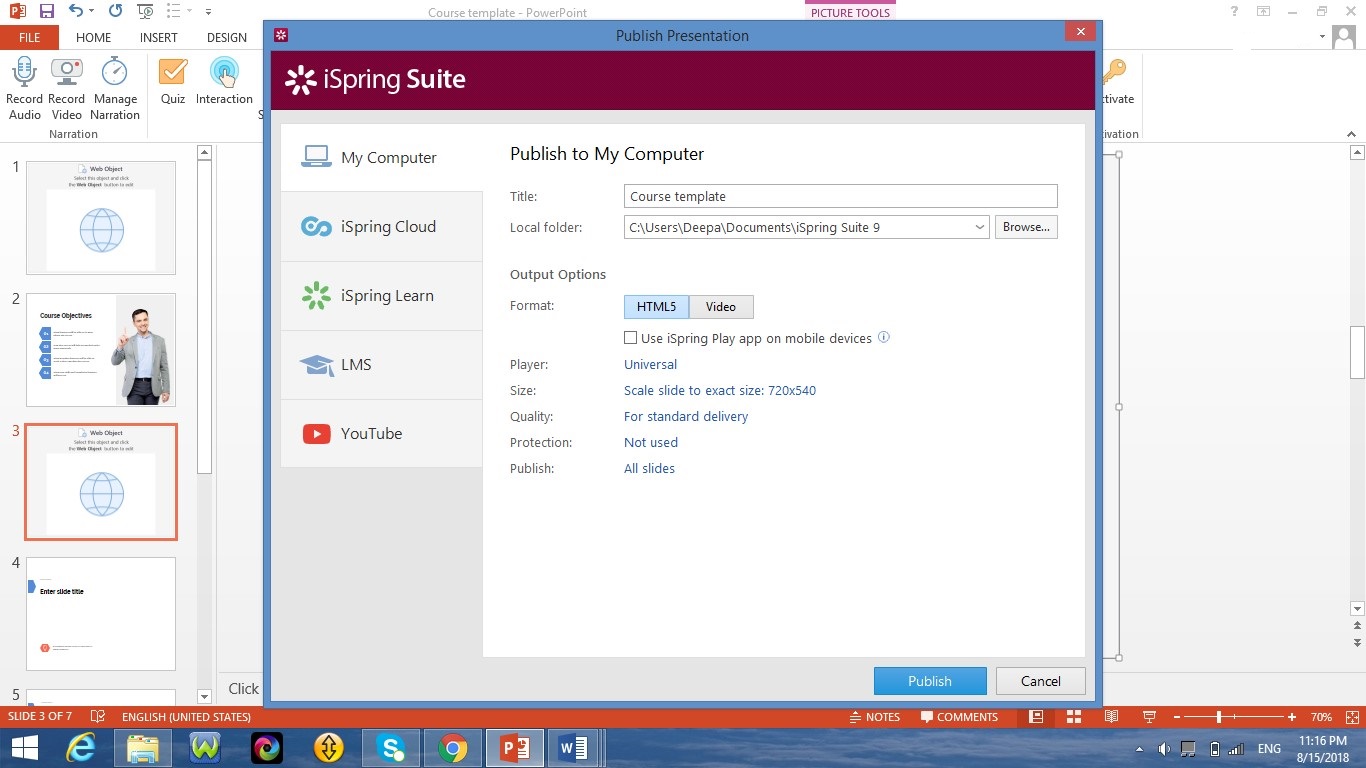The image size is (1366, 768).
Task: Open the Scale slide to exact size link
Action: click(x=720, y=391)
